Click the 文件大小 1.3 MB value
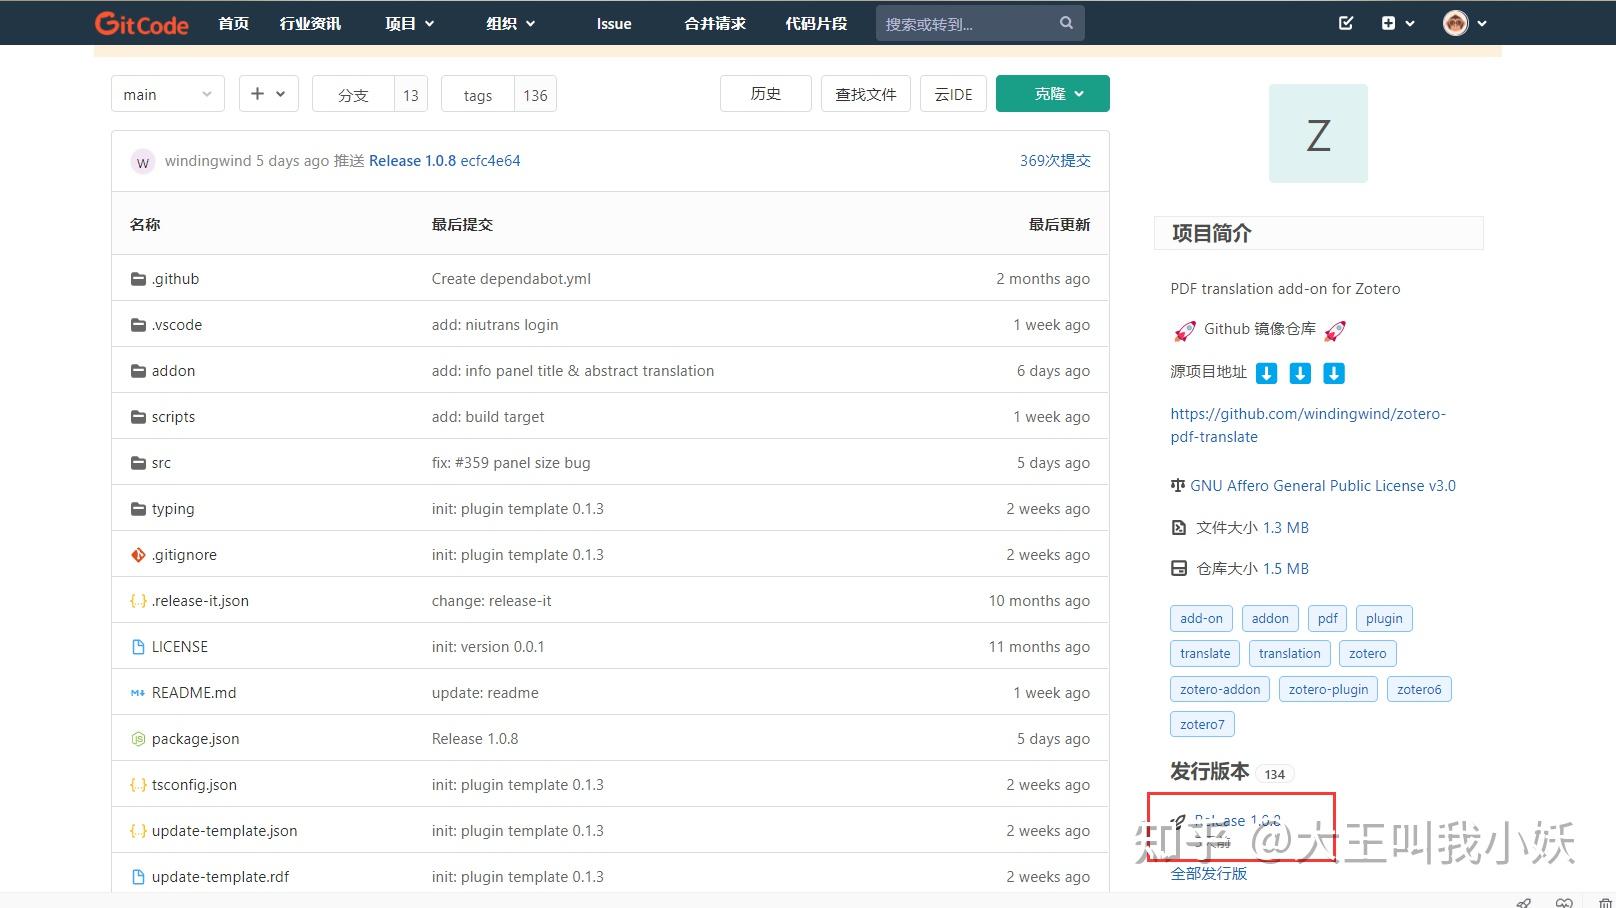This screenshot has width=1616, height=908. pyautogui.click(x=1286, y=528)
